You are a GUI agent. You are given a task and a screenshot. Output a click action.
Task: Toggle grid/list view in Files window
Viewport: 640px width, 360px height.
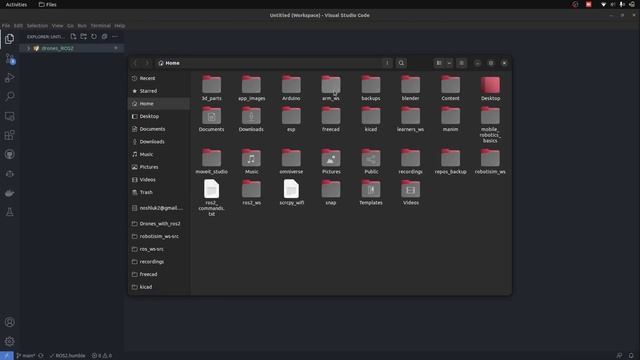pos(439,63)
